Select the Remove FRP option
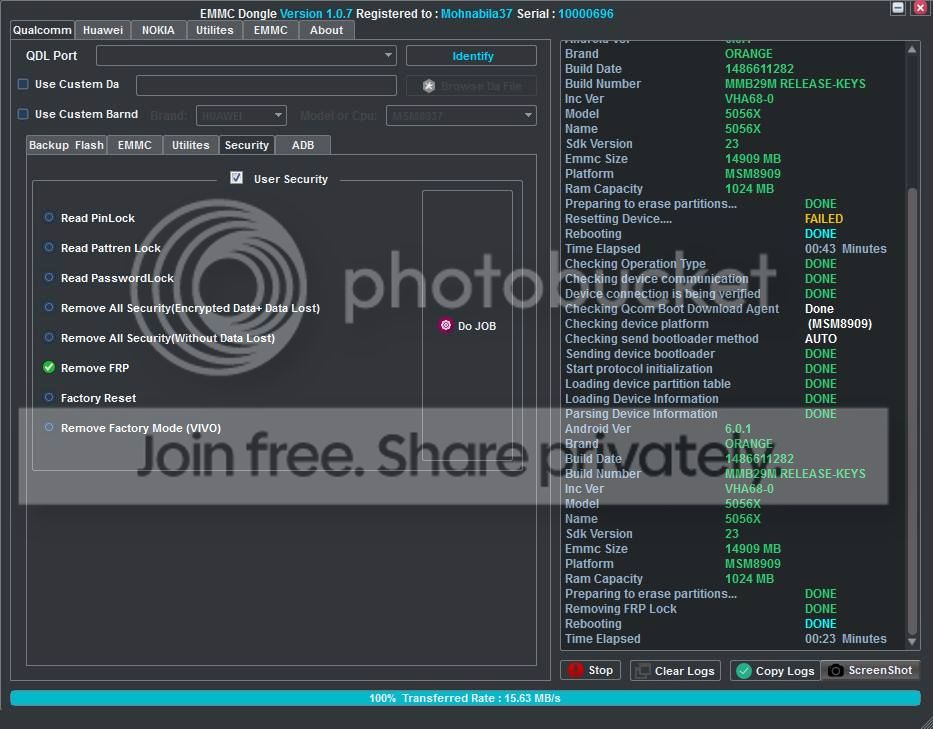This screenshot has width=933, height=729. coord(49,367)
